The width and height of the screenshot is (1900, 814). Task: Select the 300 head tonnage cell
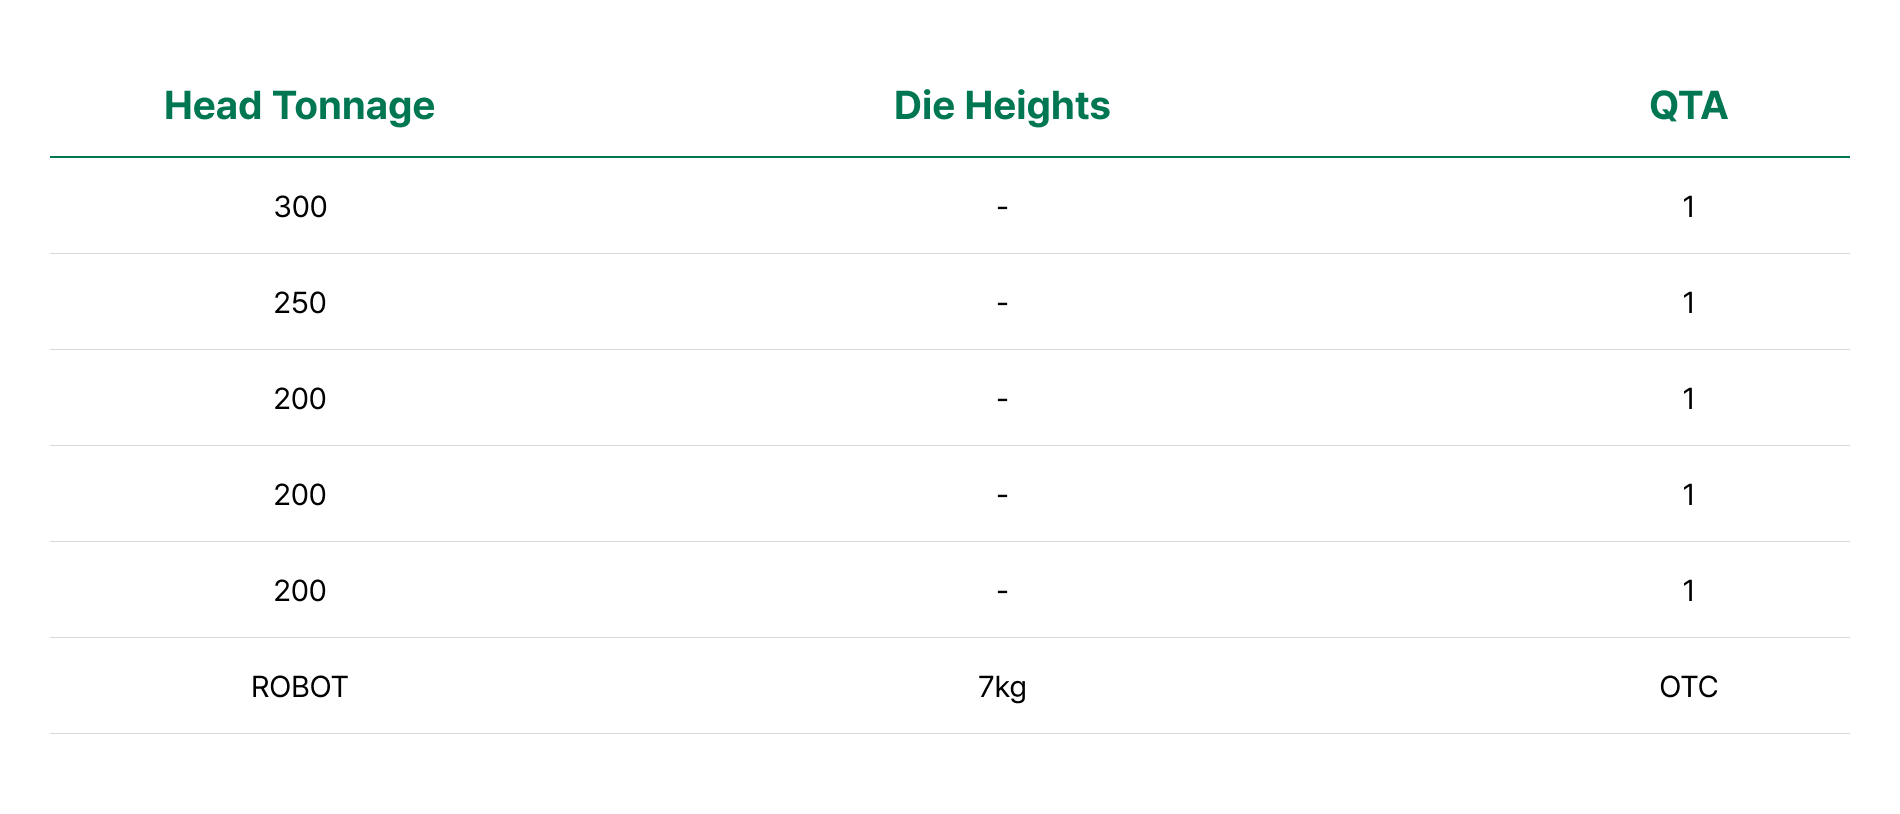pyautogui.click(x=300, y=207)
